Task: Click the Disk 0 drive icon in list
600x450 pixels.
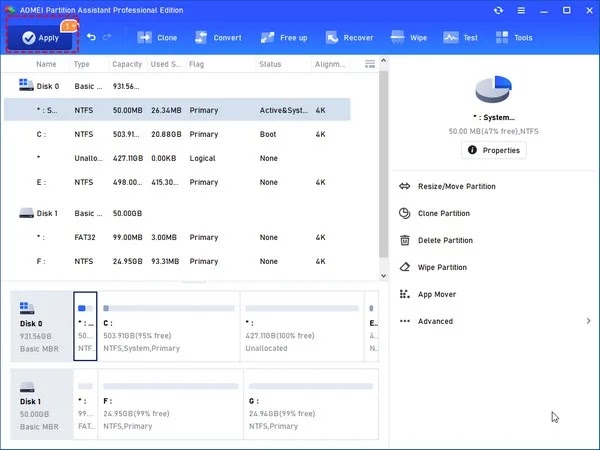Action: 26,85
